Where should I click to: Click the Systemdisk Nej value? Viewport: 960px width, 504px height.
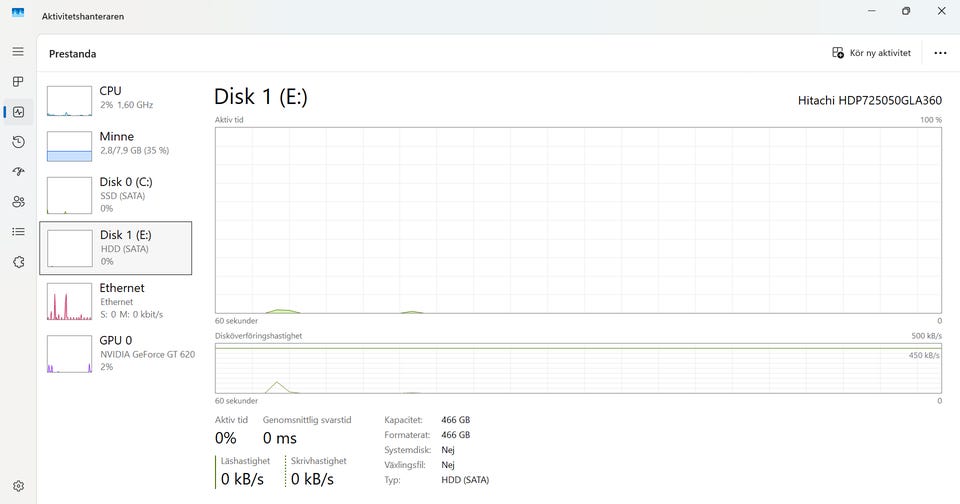click(448, 450)
